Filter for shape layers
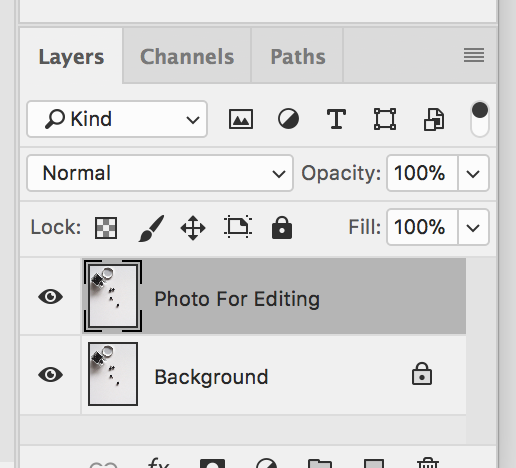This screenshot has width=516, height=468. pos(385,119)
